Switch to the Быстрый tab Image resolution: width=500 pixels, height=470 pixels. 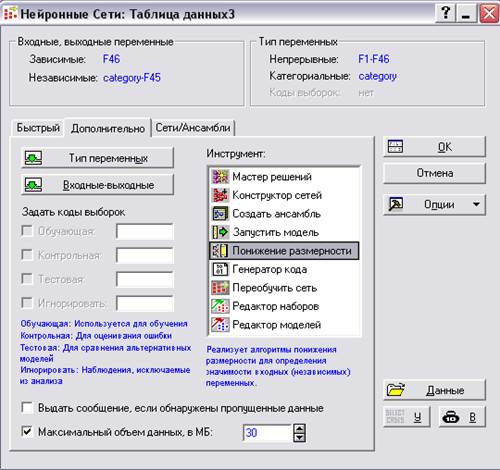38,128
